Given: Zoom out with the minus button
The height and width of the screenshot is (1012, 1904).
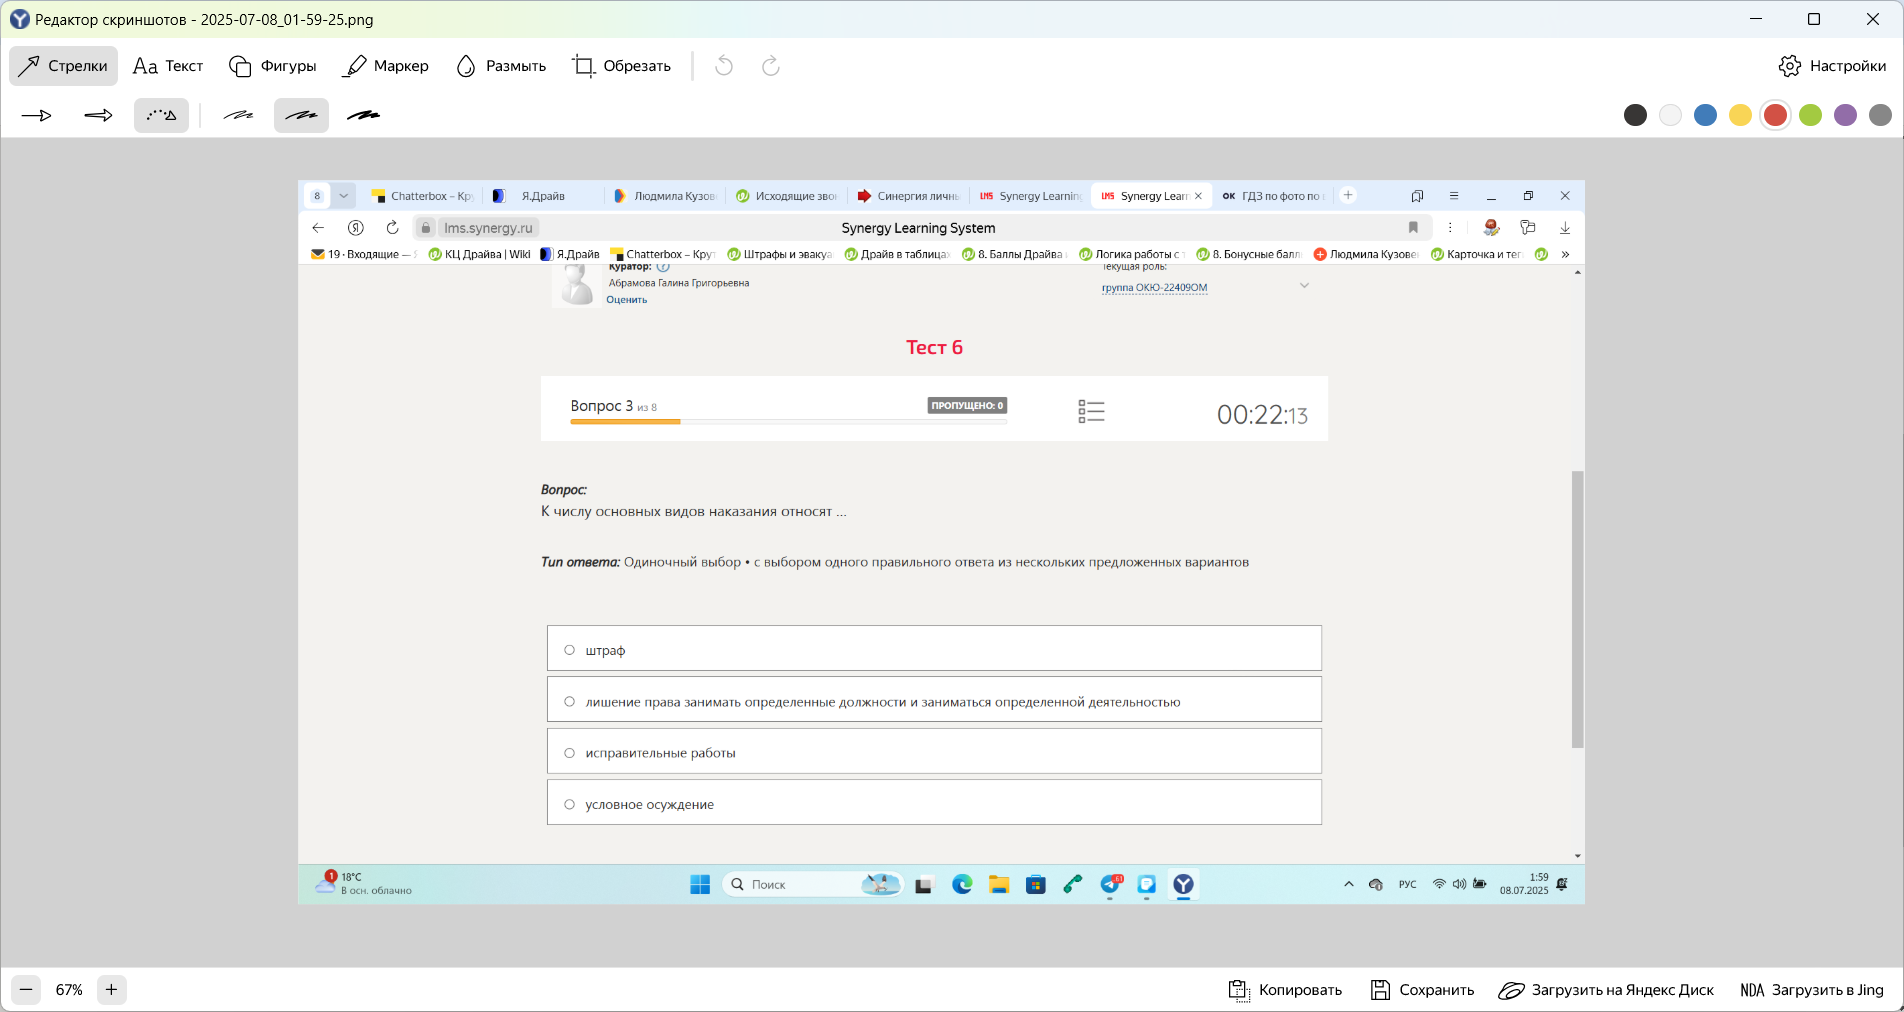Looking at the screenshot, I should coord(27,990).
